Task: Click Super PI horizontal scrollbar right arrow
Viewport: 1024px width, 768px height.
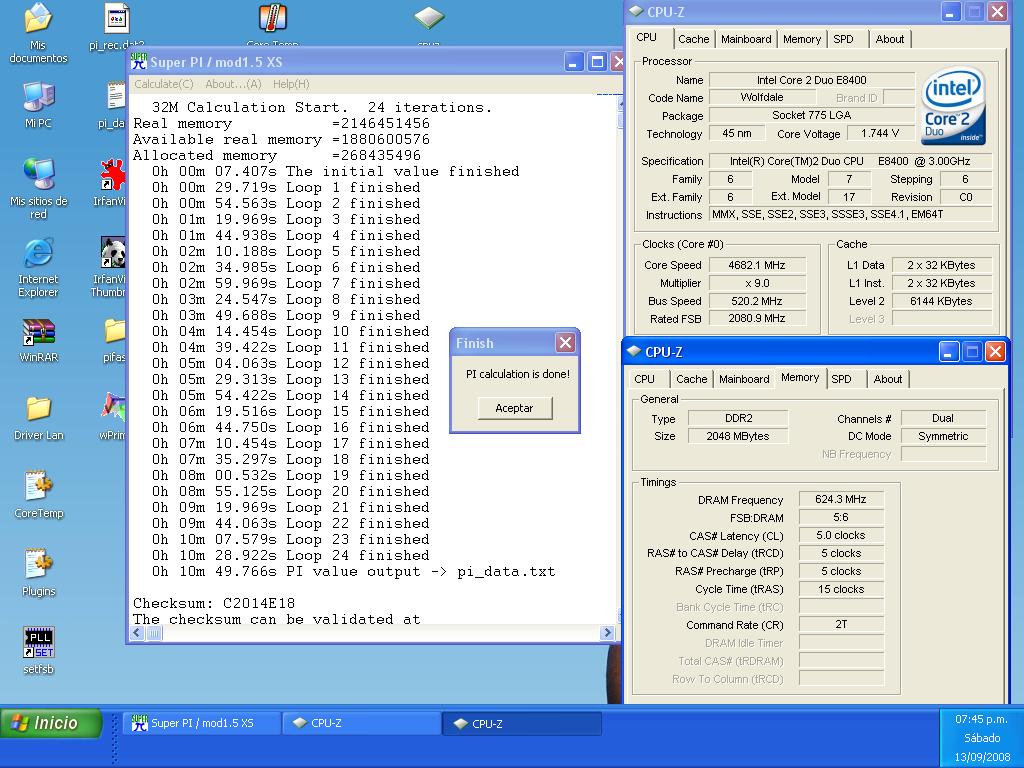Action: (x=607, y=633)
